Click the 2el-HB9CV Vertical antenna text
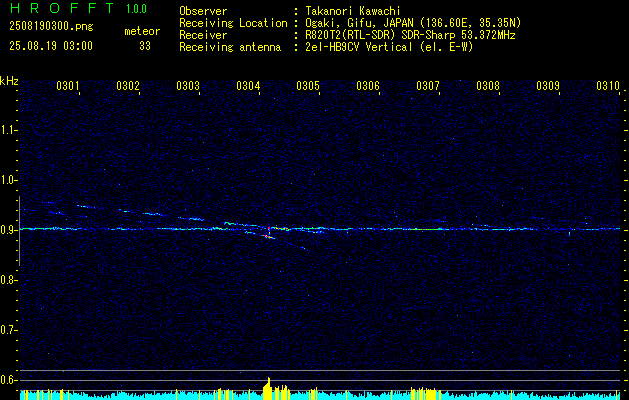The image size is (629, 400). [389, 47]
